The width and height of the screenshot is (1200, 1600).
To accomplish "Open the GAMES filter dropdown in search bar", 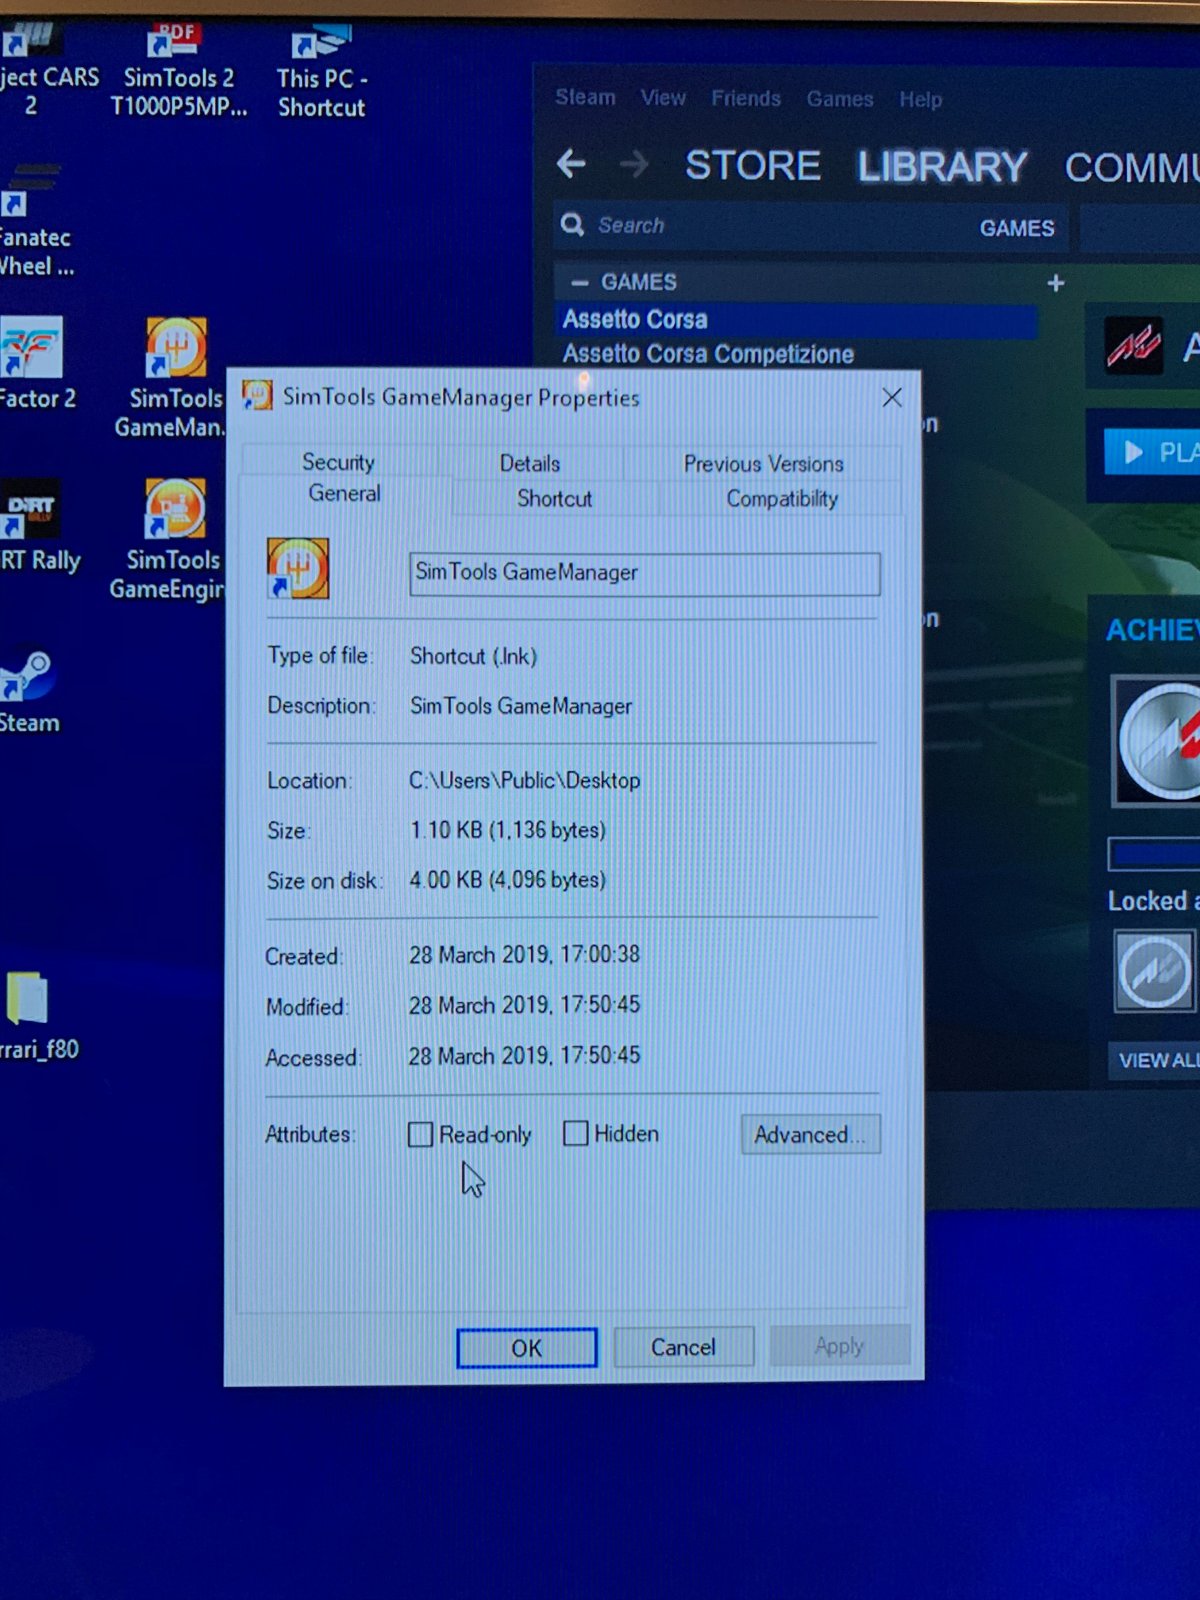I will coord(1016,228).
